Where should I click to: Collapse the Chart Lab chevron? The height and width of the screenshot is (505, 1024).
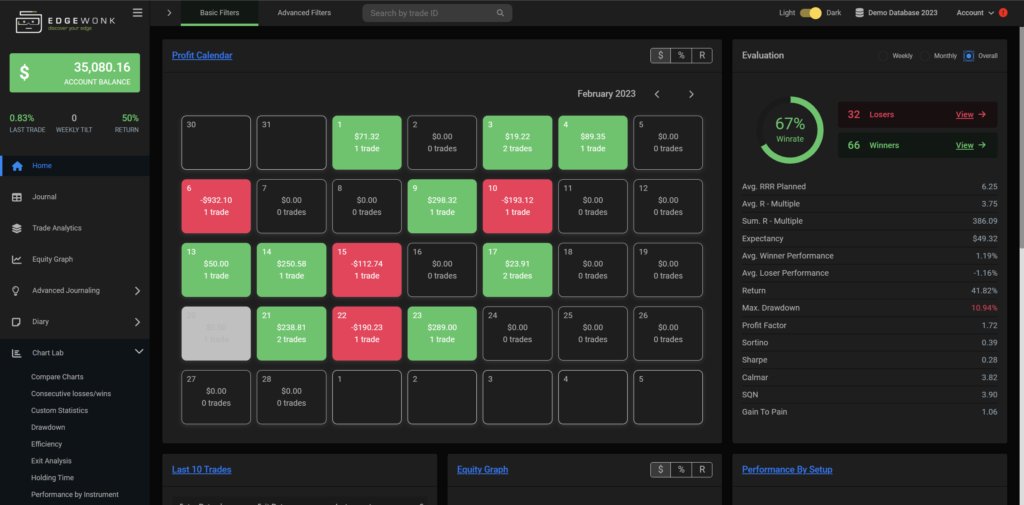138,351
